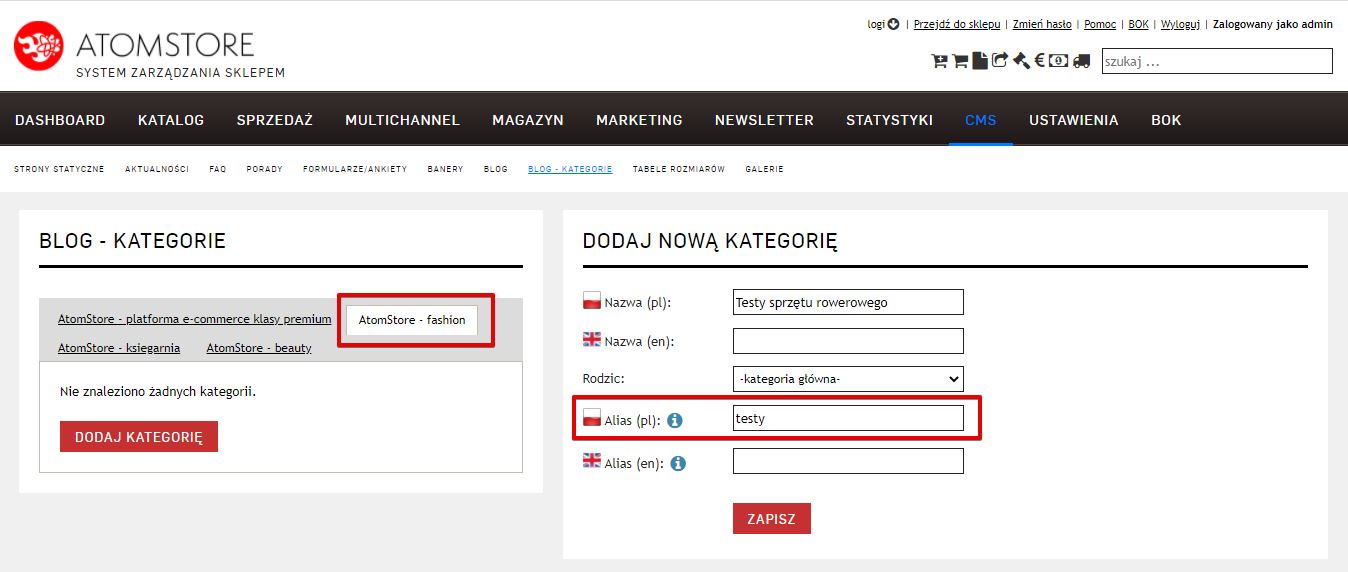This screenshot has width=1348, height=572.
Task: Click info icon next to Alias (en)
Action: [679, 464]
